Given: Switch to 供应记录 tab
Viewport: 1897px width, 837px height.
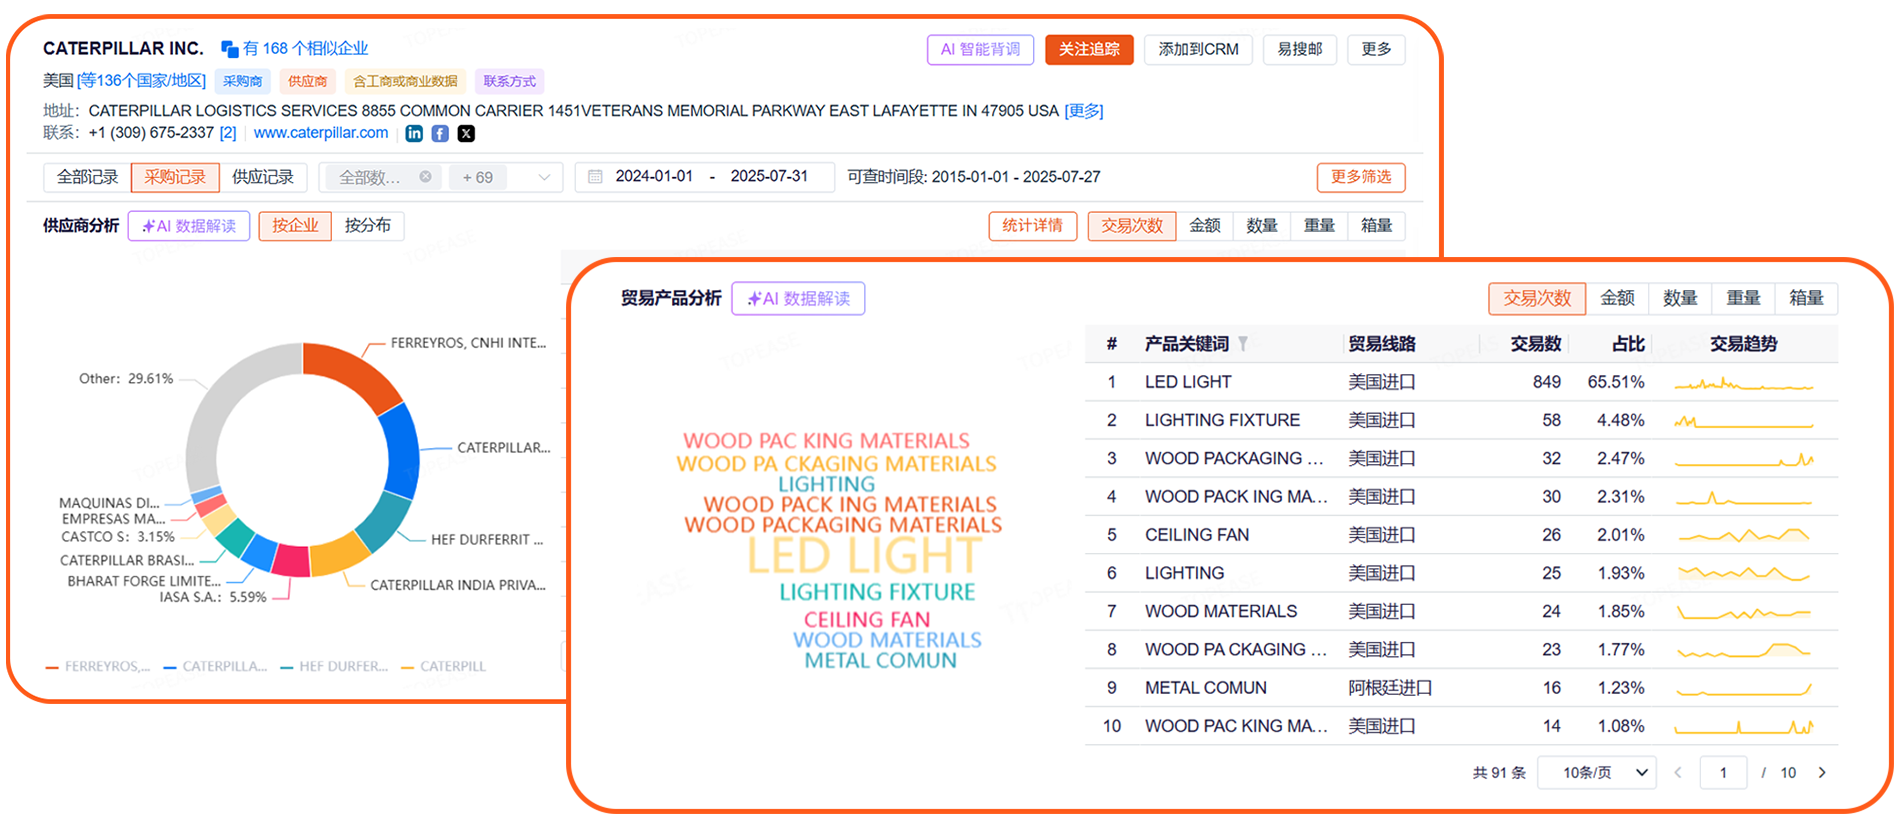Looking at the screenshot, I should click(263, 177).
